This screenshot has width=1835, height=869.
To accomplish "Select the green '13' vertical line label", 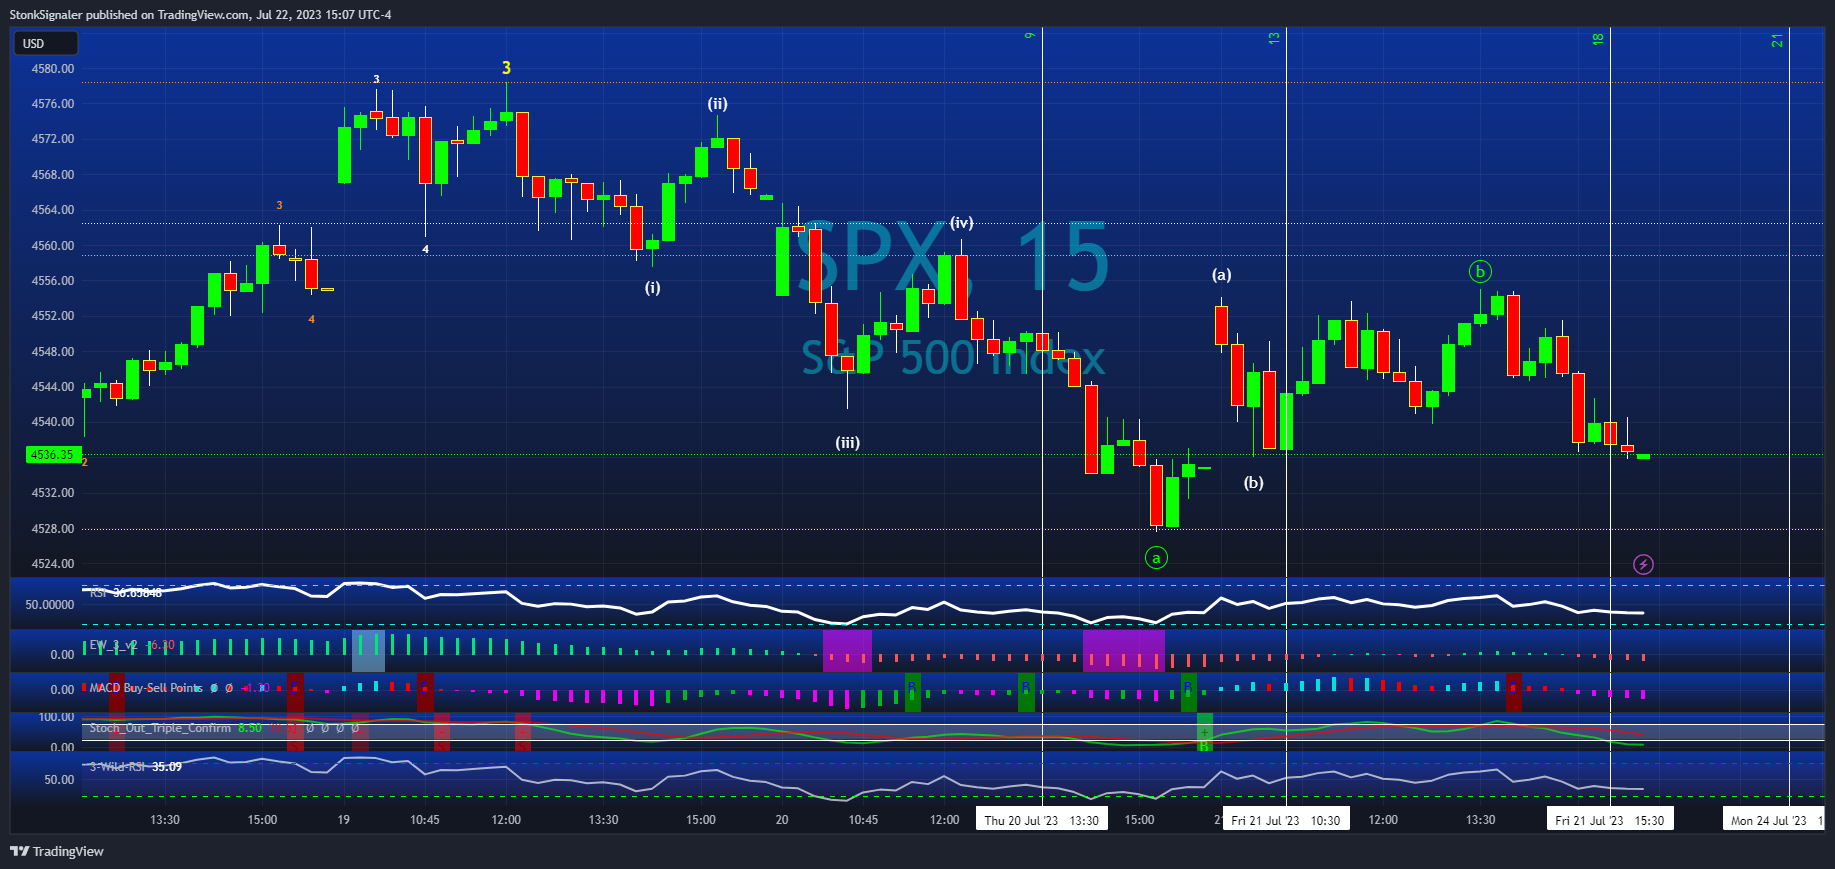I will (1273, 38).
